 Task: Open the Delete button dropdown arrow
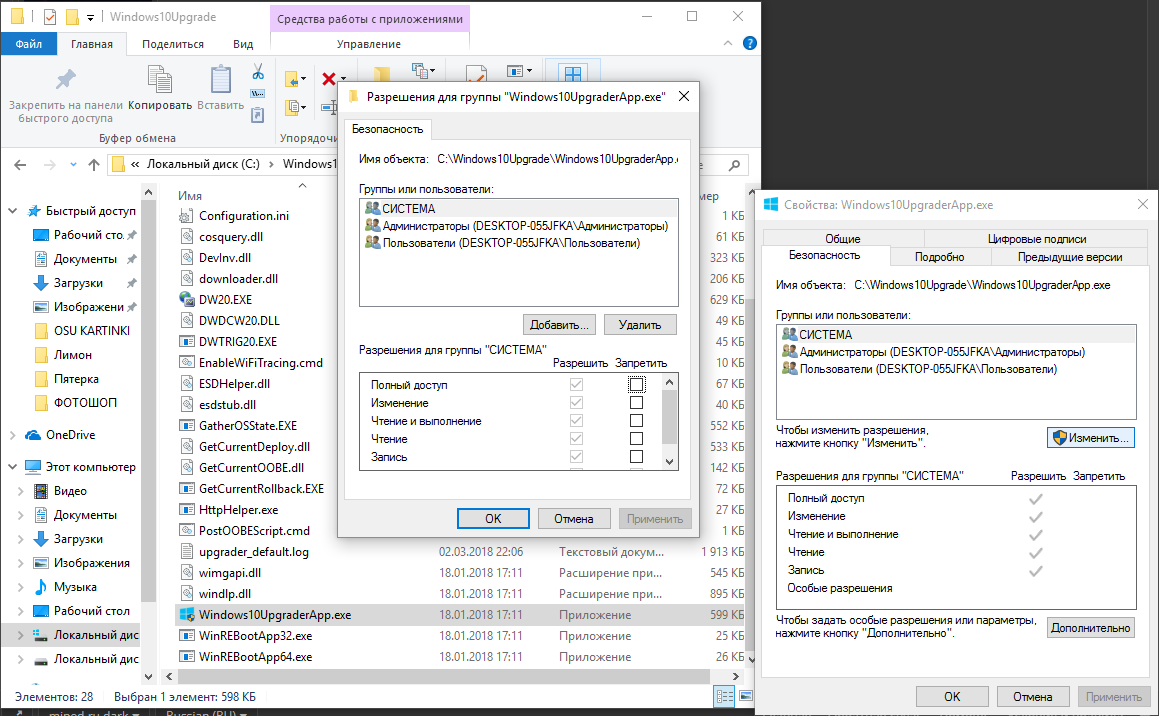point(343,78)
